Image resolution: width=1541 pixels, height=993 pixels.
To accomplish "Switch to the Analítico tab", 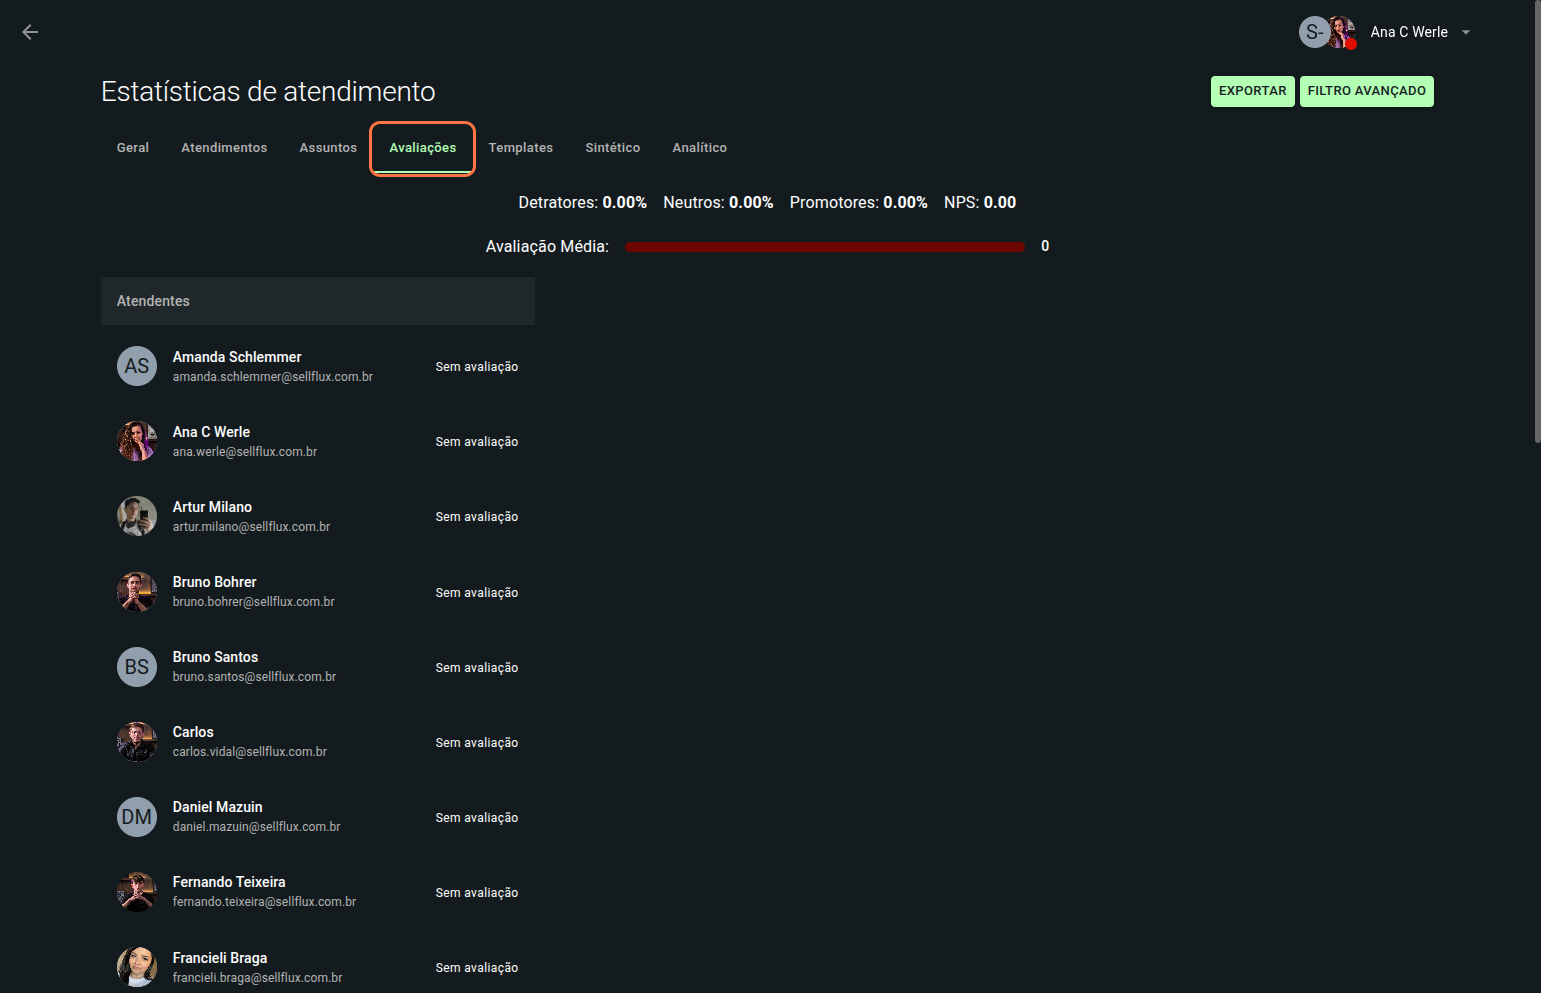I will (699, 148).
